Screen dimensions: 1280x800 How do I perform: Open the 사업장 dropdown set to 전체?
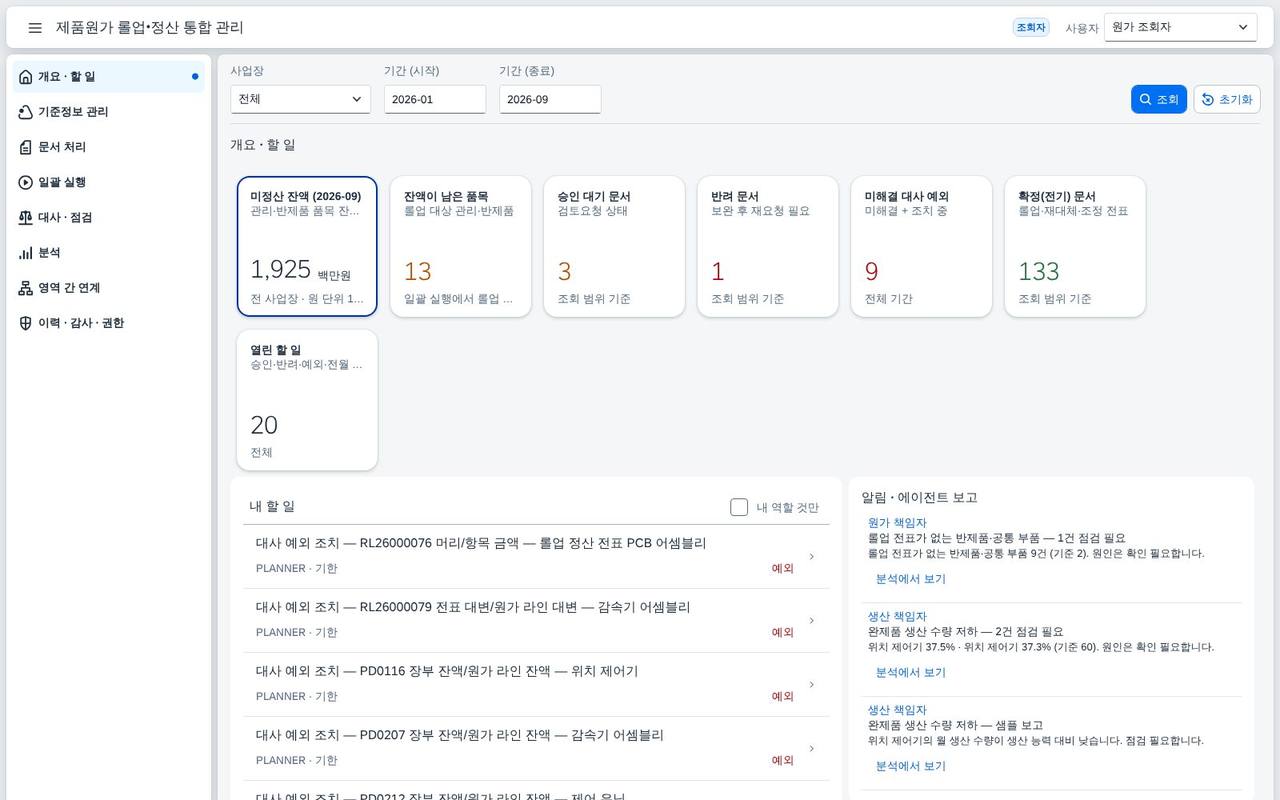(300, 99)
